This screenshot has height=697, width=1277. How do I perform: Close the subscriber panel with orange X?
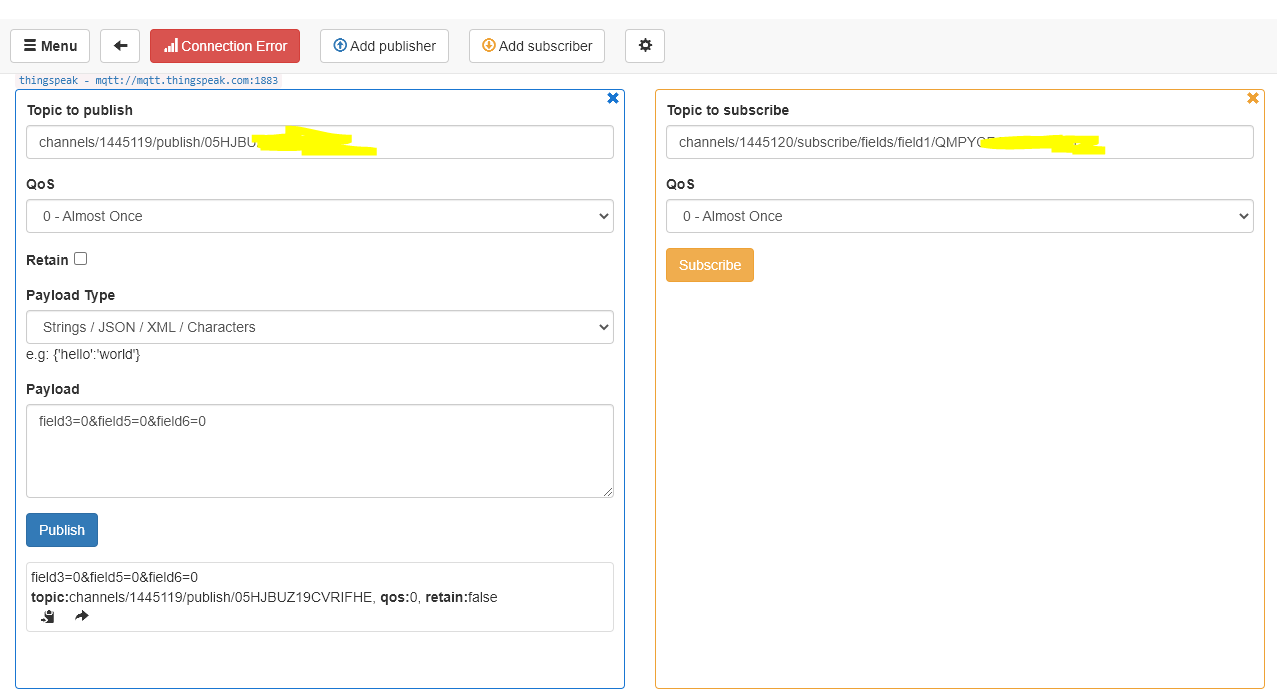1252,98
